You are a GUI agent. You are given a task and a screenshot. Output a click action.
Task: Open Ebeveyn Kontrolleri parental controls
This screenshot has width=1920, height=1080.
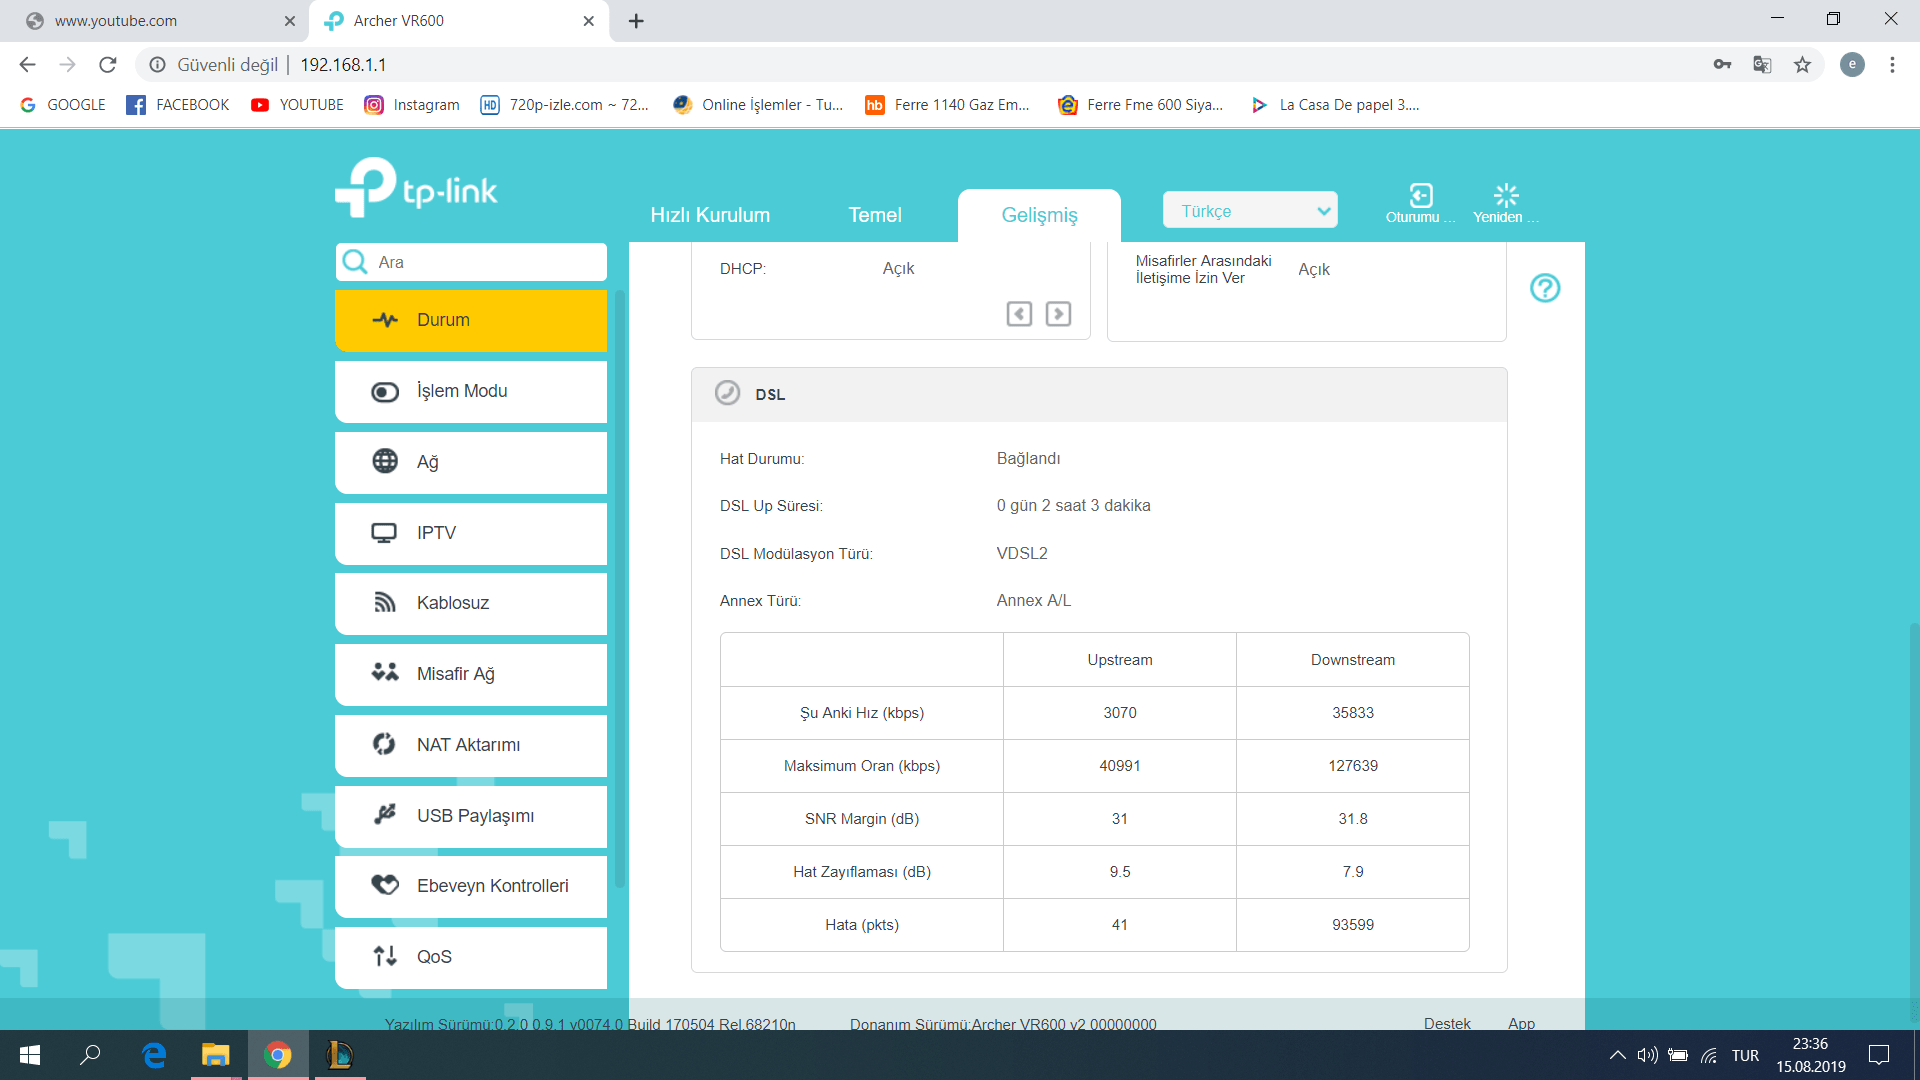pyautogui.click(x=471, y=886)
